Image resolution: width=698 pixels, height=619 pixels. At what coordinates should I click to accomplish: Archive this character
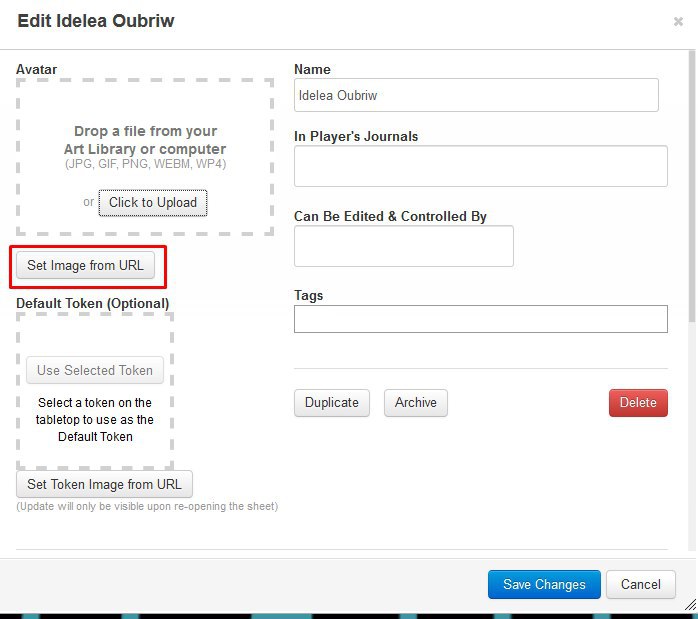pyautogui.click(x=416, y=403)
